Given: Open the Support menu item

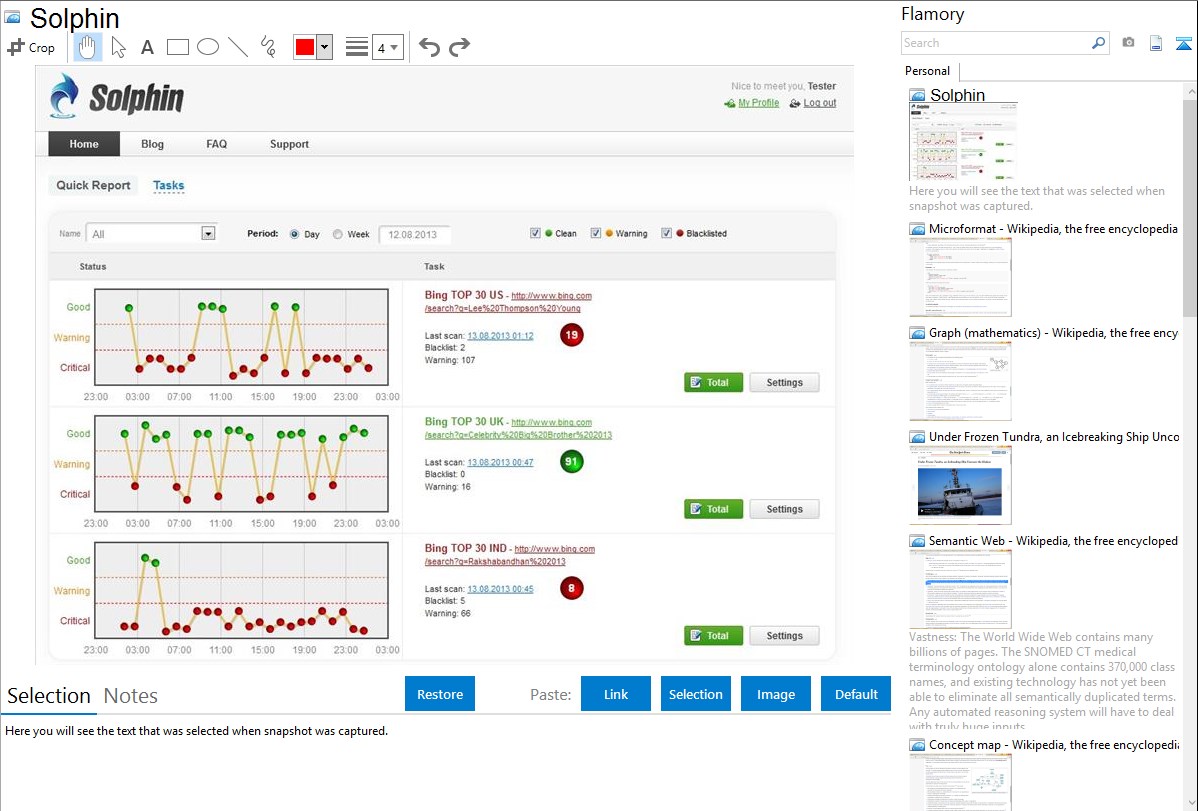Looking at the screenshot, I should [x=289, y=144].
